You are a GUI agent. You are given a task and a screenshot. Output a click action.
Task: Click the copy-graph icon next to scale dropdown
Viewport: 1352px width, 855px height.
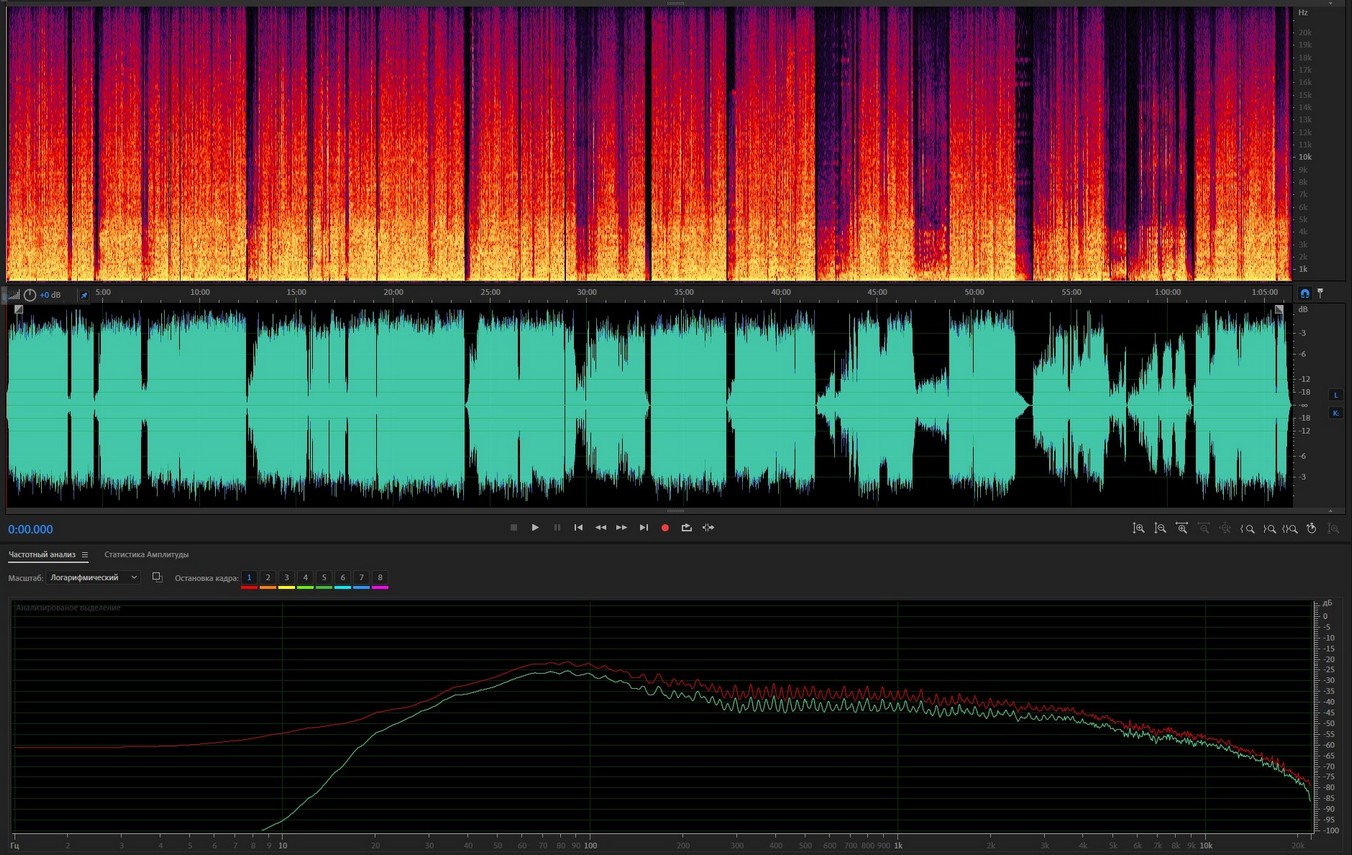[x=157, y=578]
